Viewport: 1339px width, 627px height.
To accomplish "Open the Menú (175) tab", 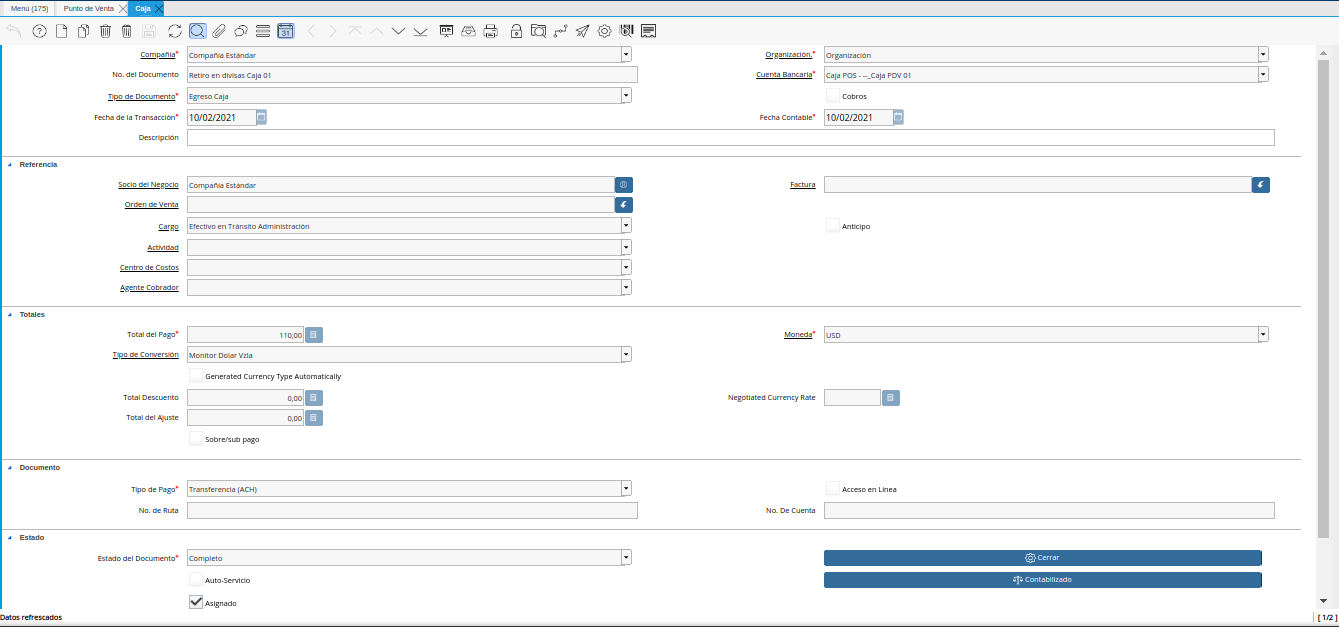I will (x=29, y=8).
